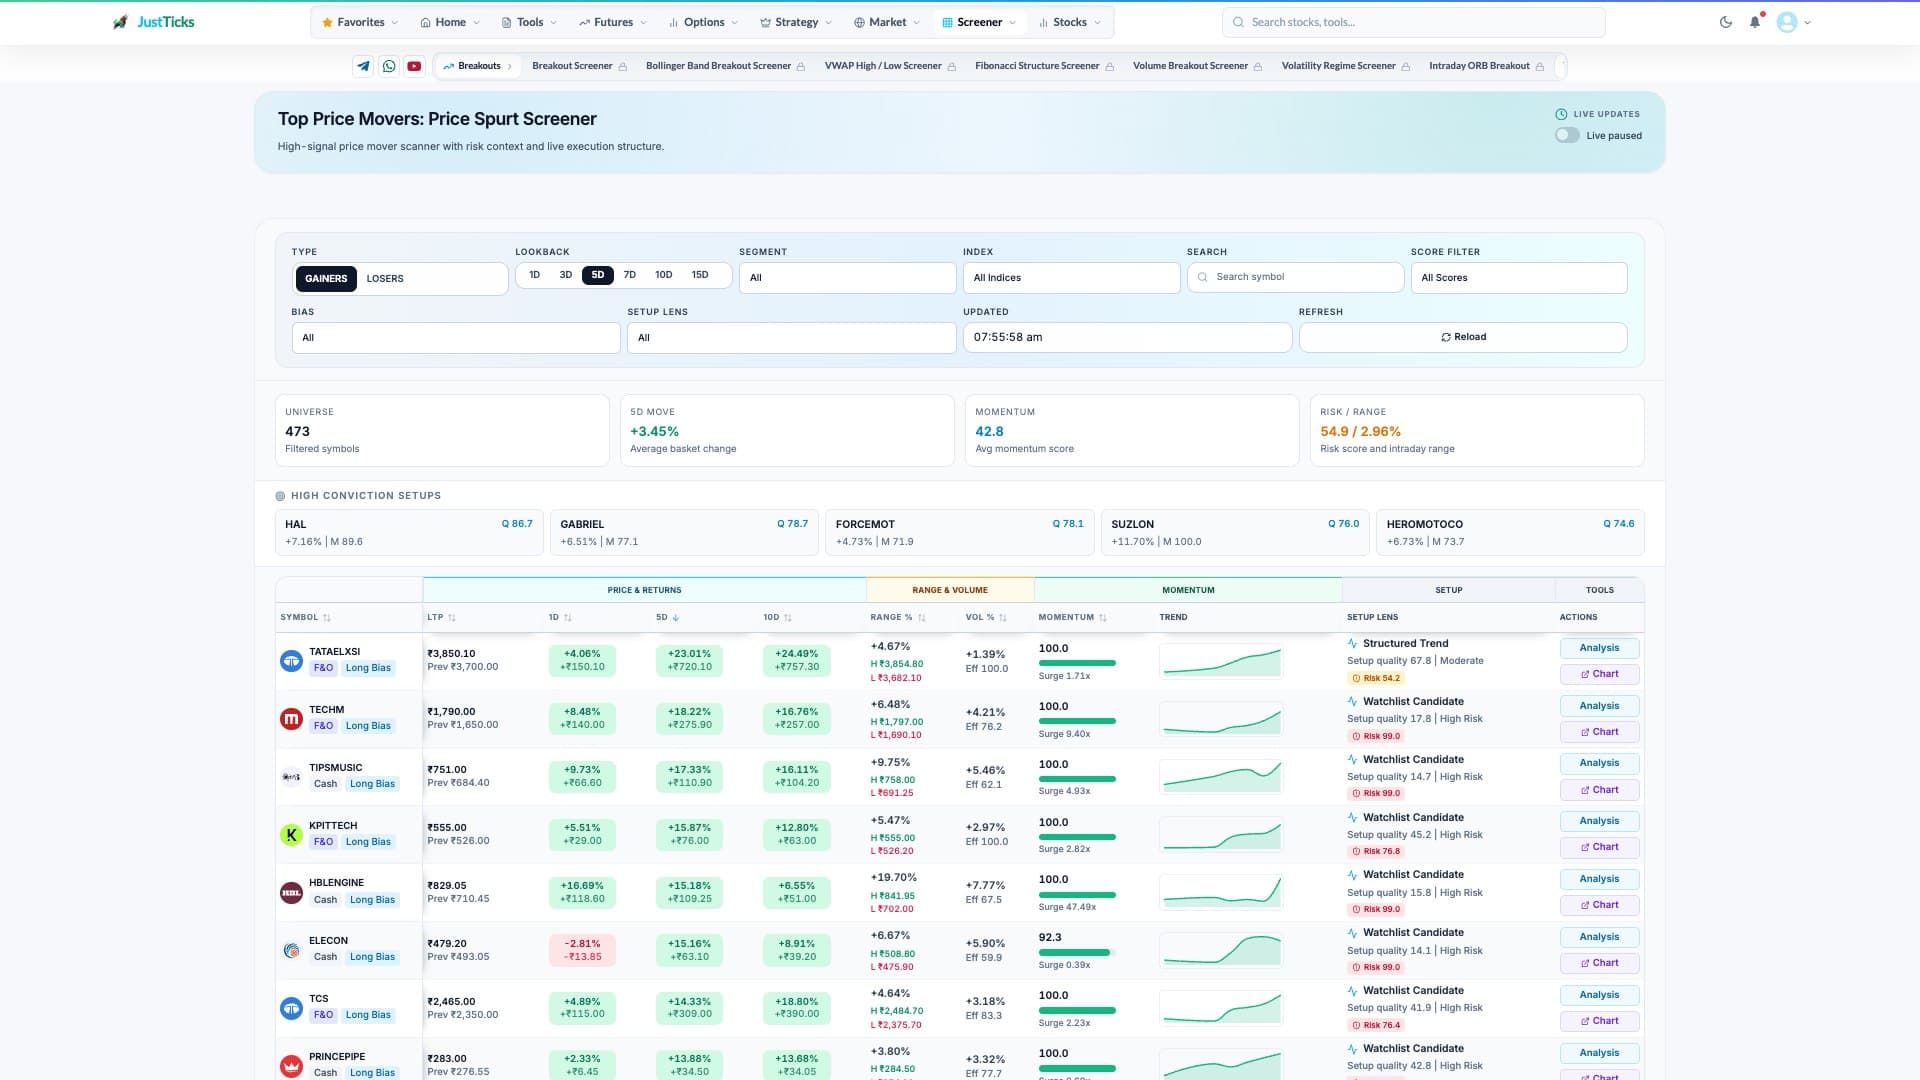Focus the Search symbol field
The image size is (1920, 1080).
[x=1296, y=277]
